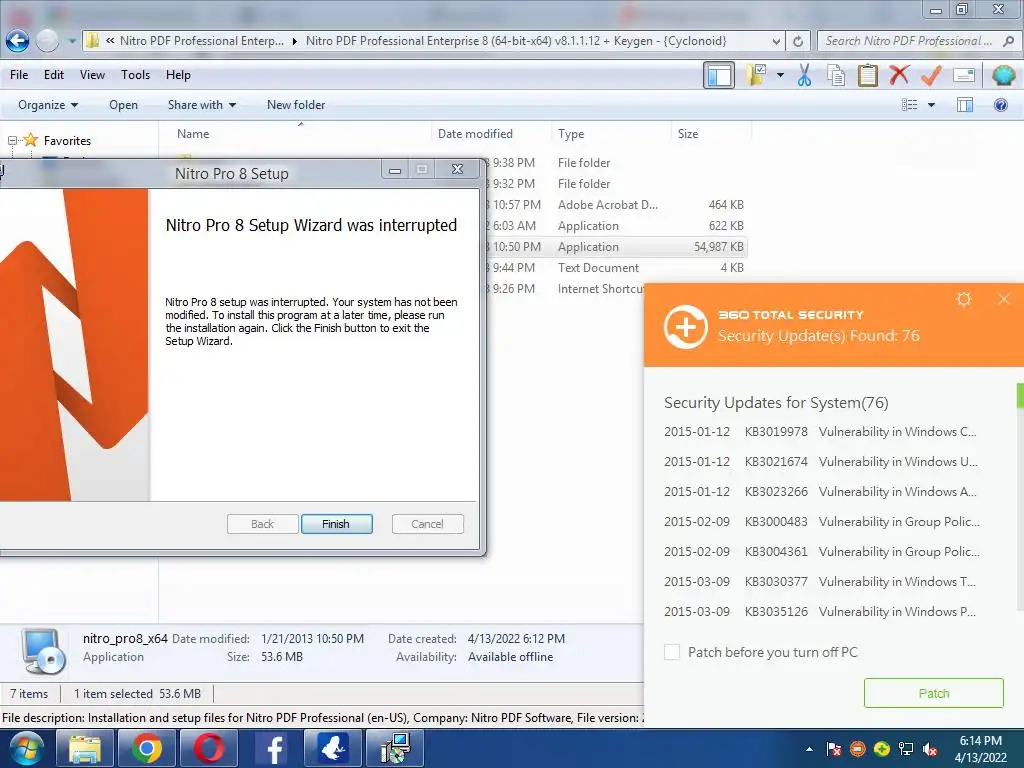The height and width of the screenshot is (768, 1024).
Task: Refresh the folder via address bar button
Action: 798,41
